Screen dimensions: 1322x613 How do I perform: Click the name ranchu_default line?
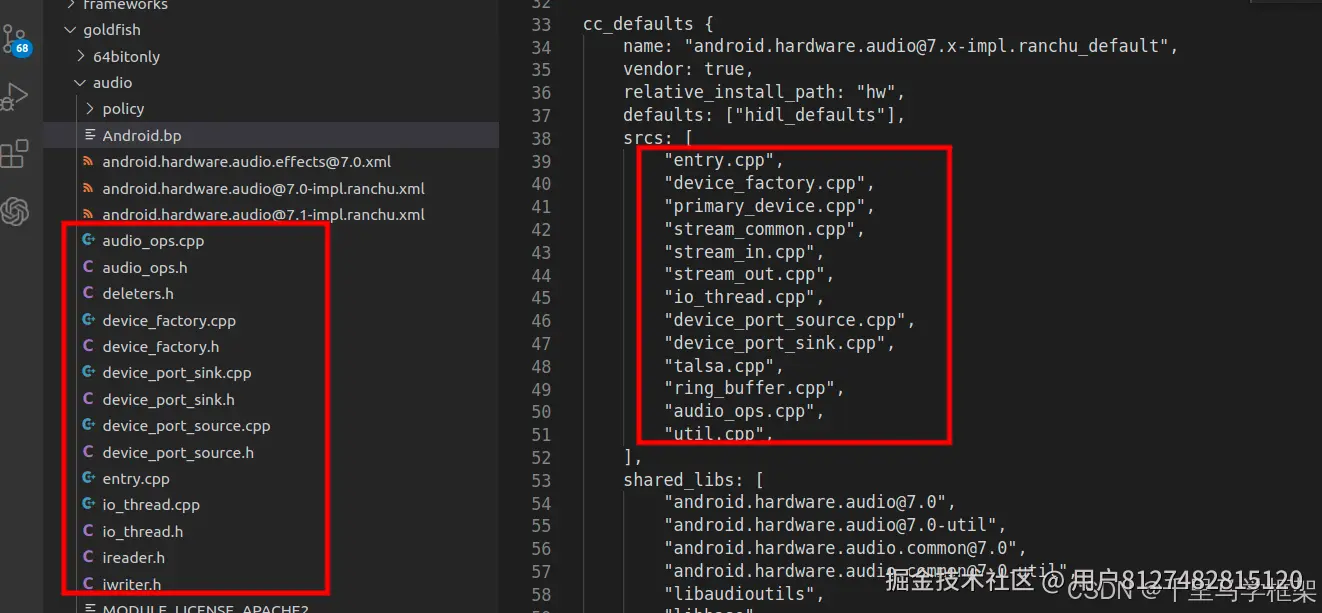900,46
